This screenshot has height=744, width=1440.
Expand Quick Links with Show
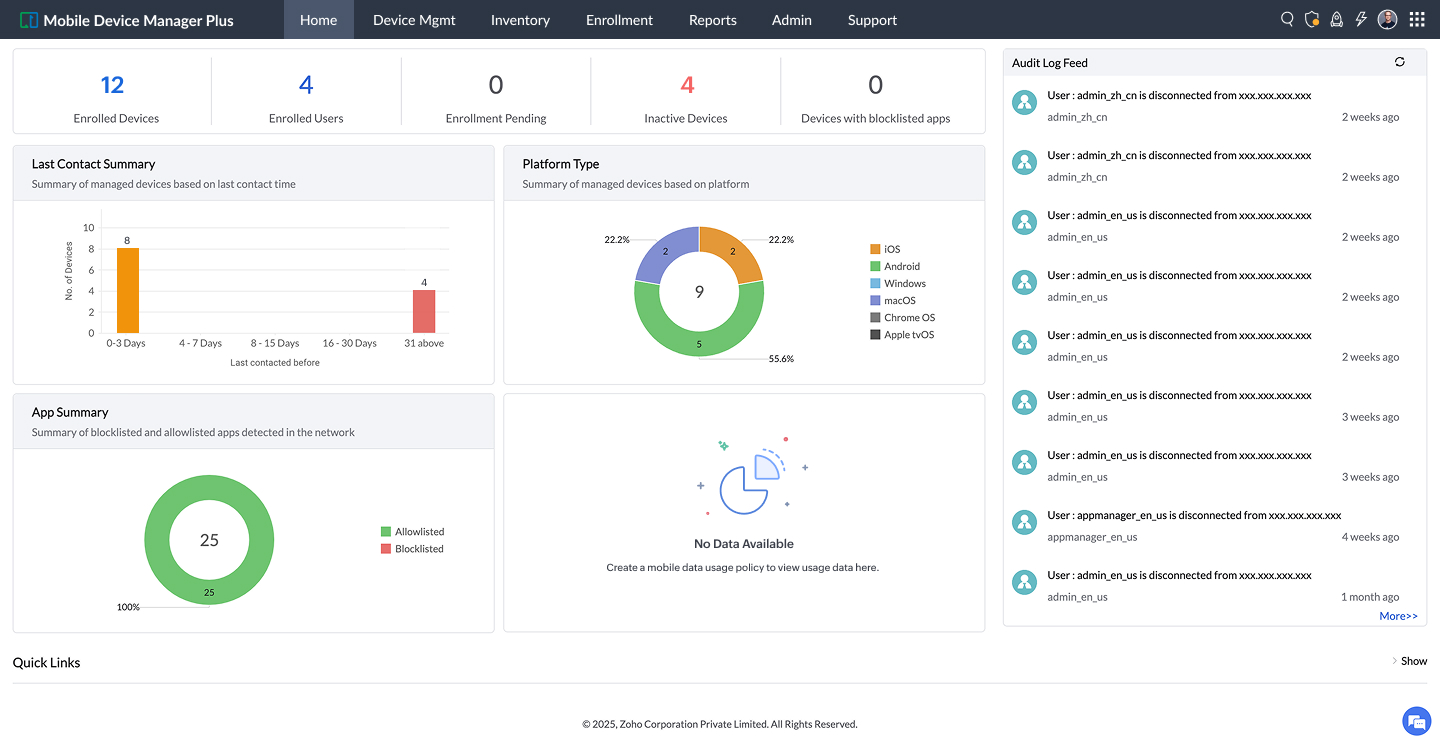point(1409,661)
